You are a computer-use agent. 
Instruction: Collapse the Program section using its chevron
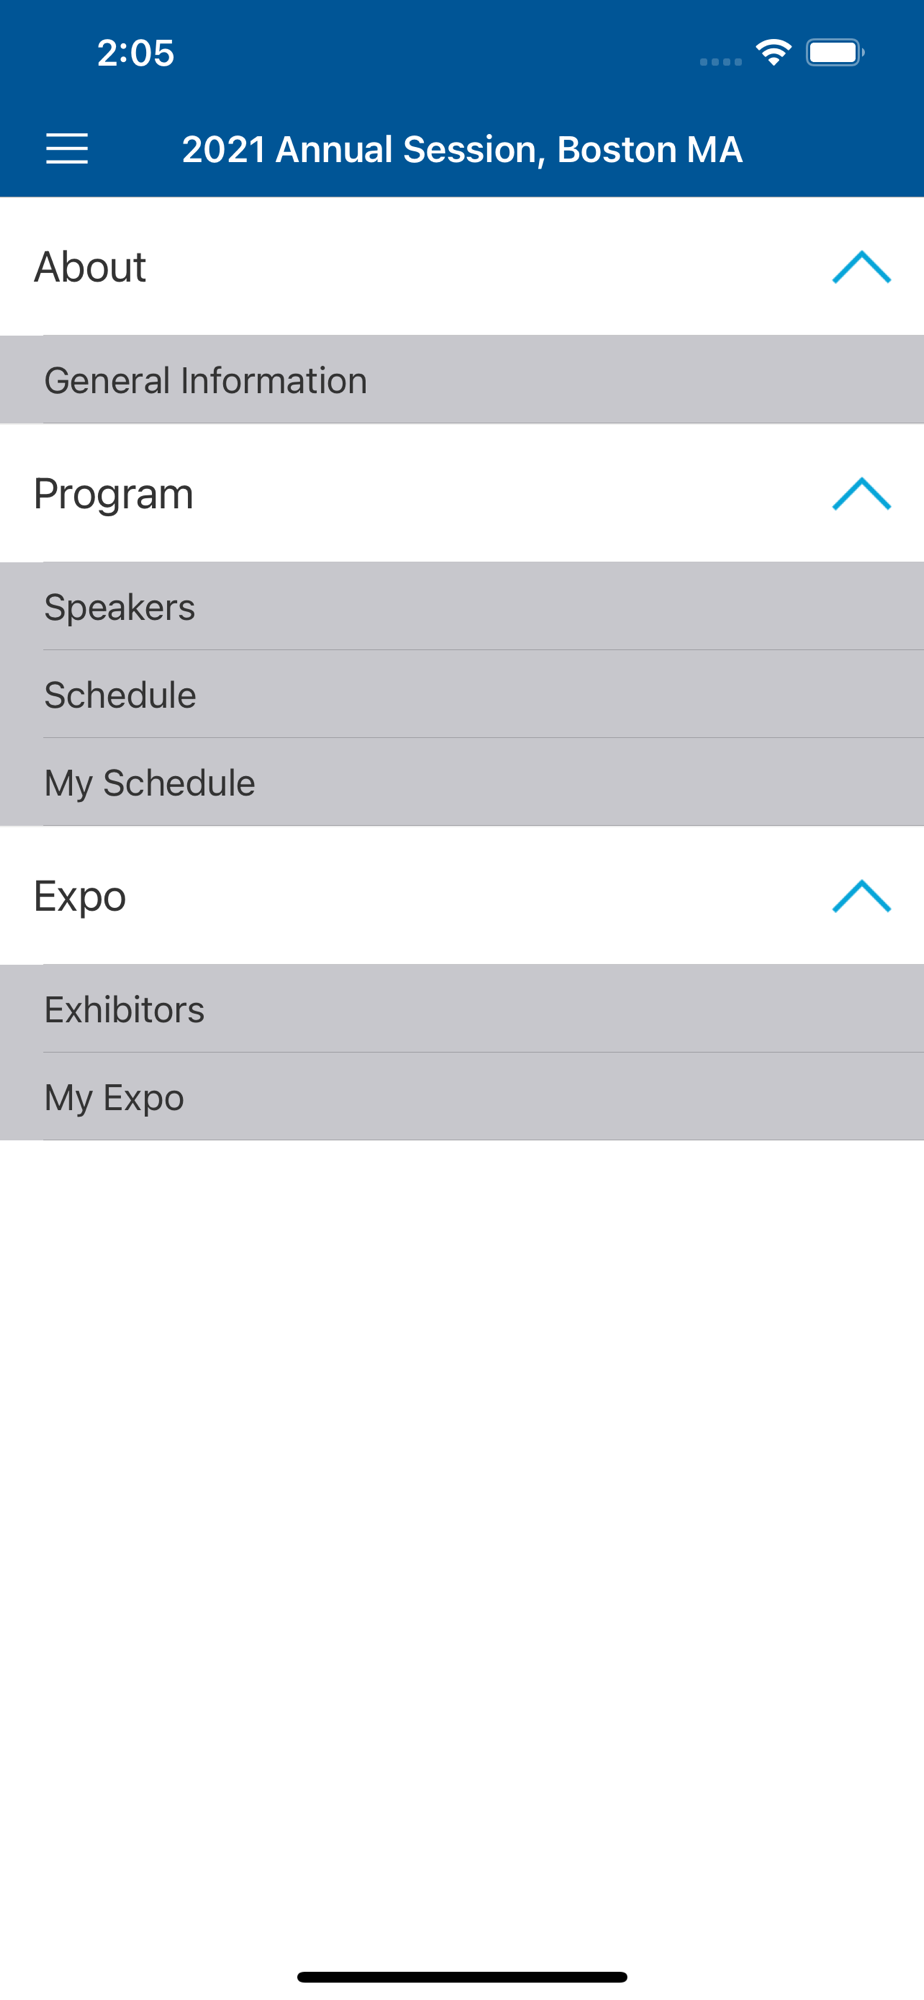click(861, 494)
